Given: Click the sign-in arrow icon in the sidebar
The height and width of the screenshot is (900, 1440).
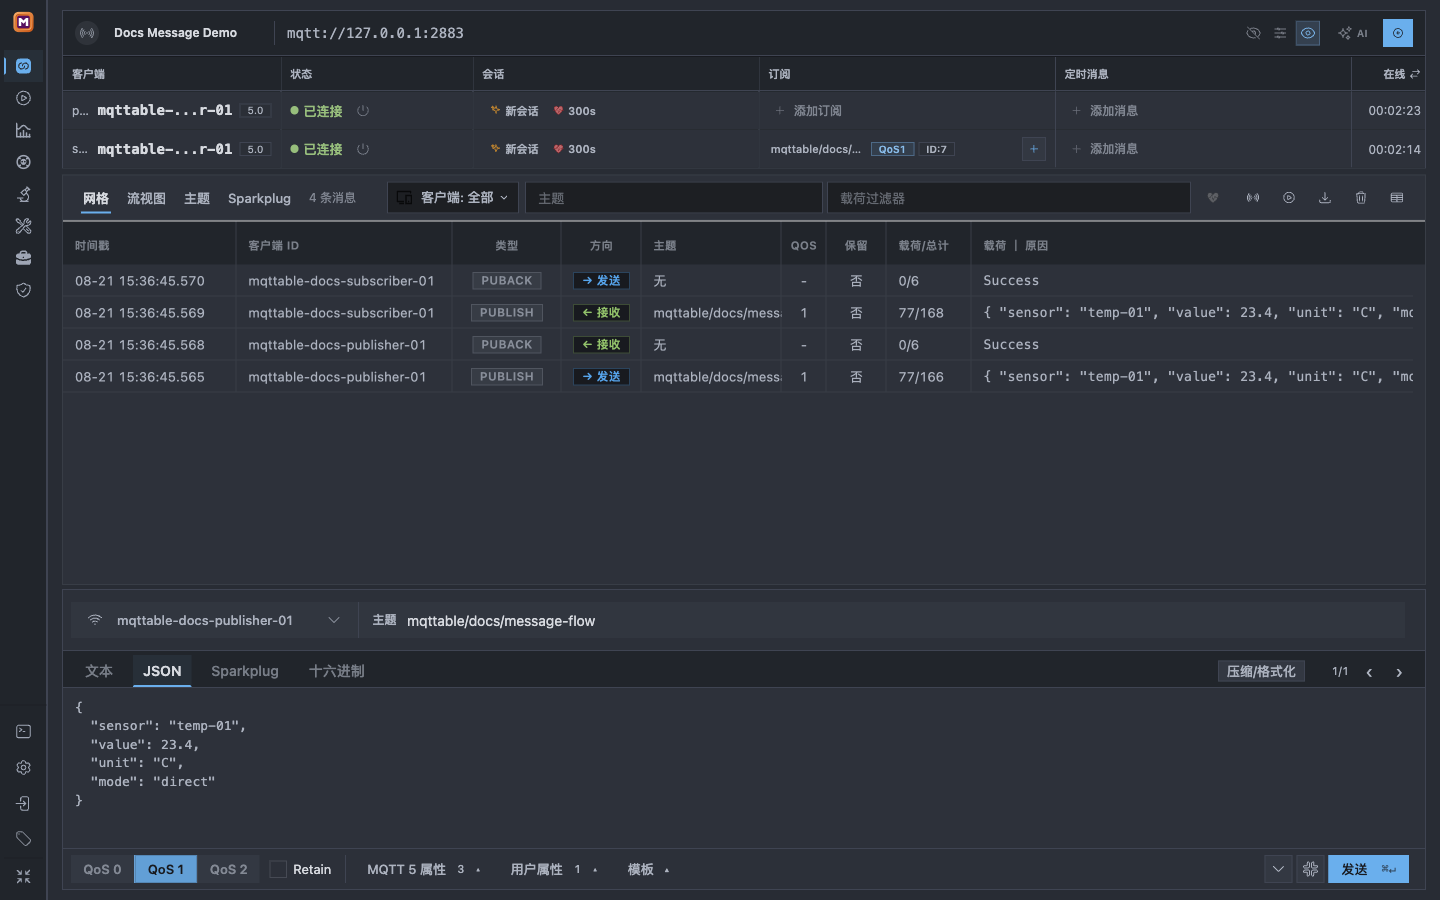Looking at the screenshot, I should click(23, 804).
